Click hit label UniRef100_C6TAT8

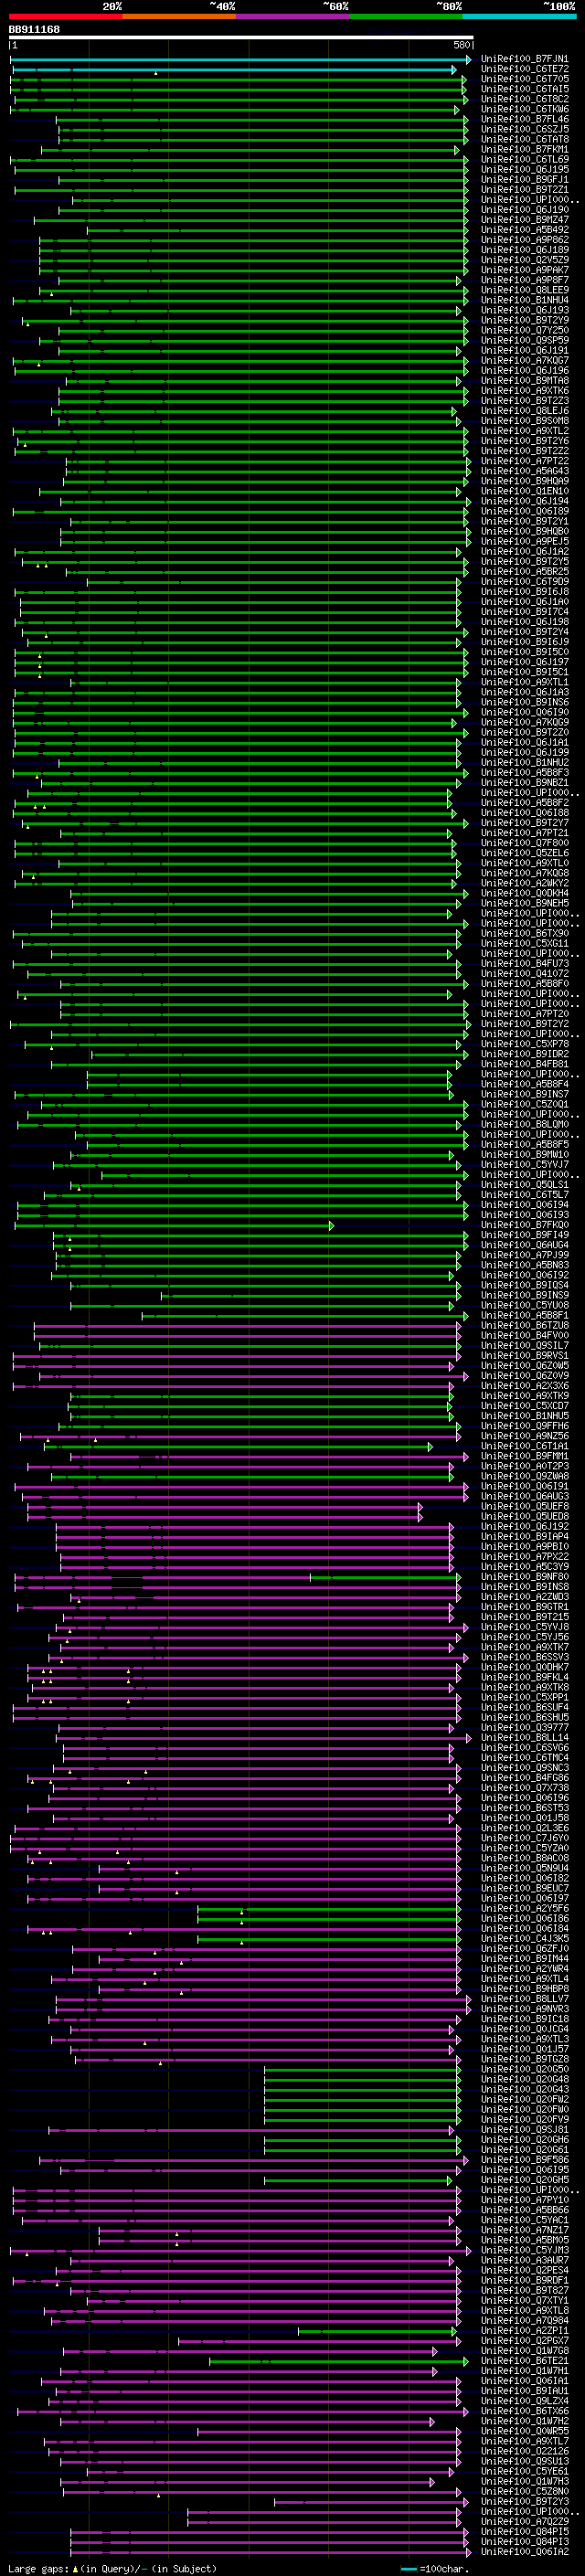pyautogui.click(x=524, y=139)
